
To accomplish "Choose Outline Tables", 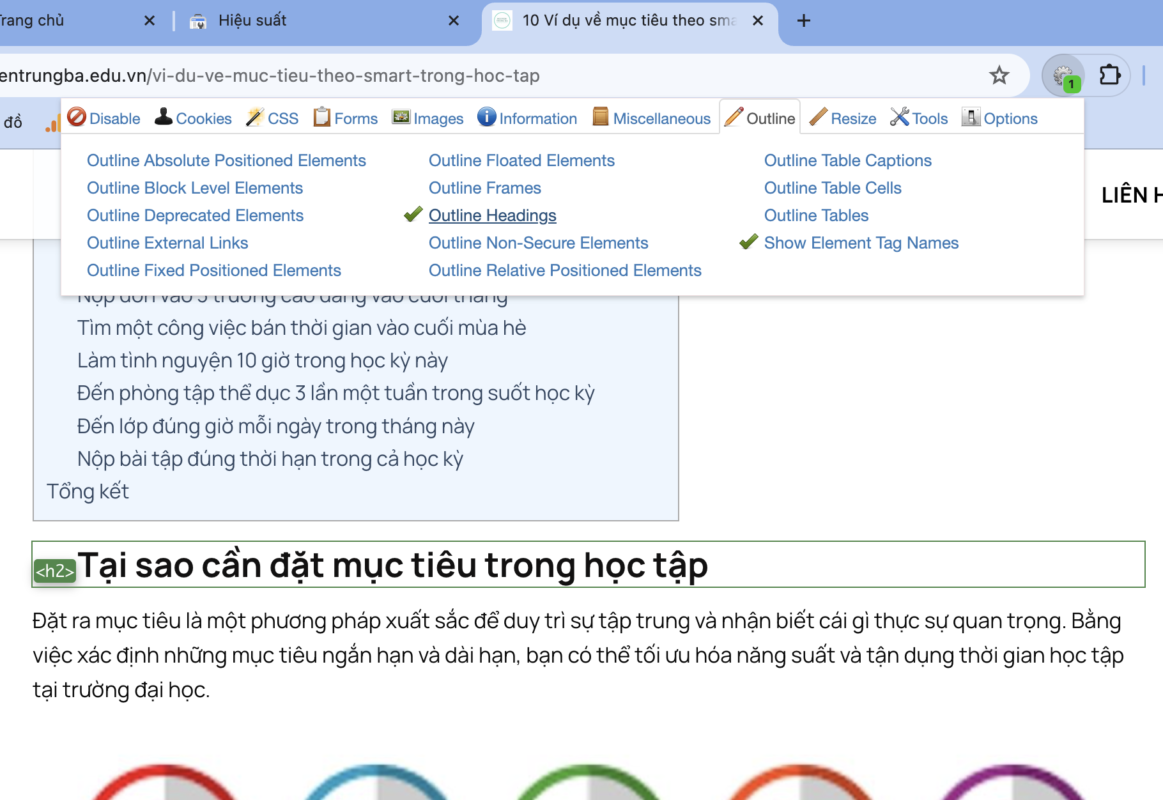I will pos(816,215).
